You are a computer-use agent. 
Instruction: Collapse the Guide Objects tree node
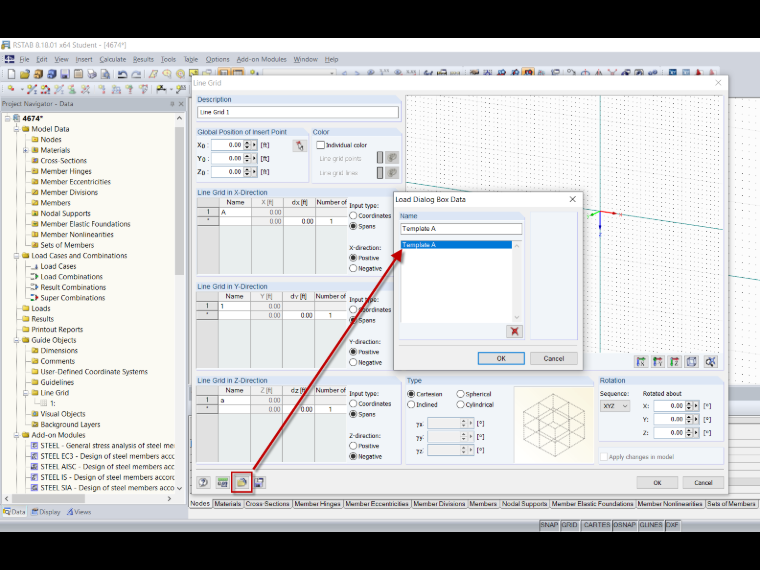point(16,340)
